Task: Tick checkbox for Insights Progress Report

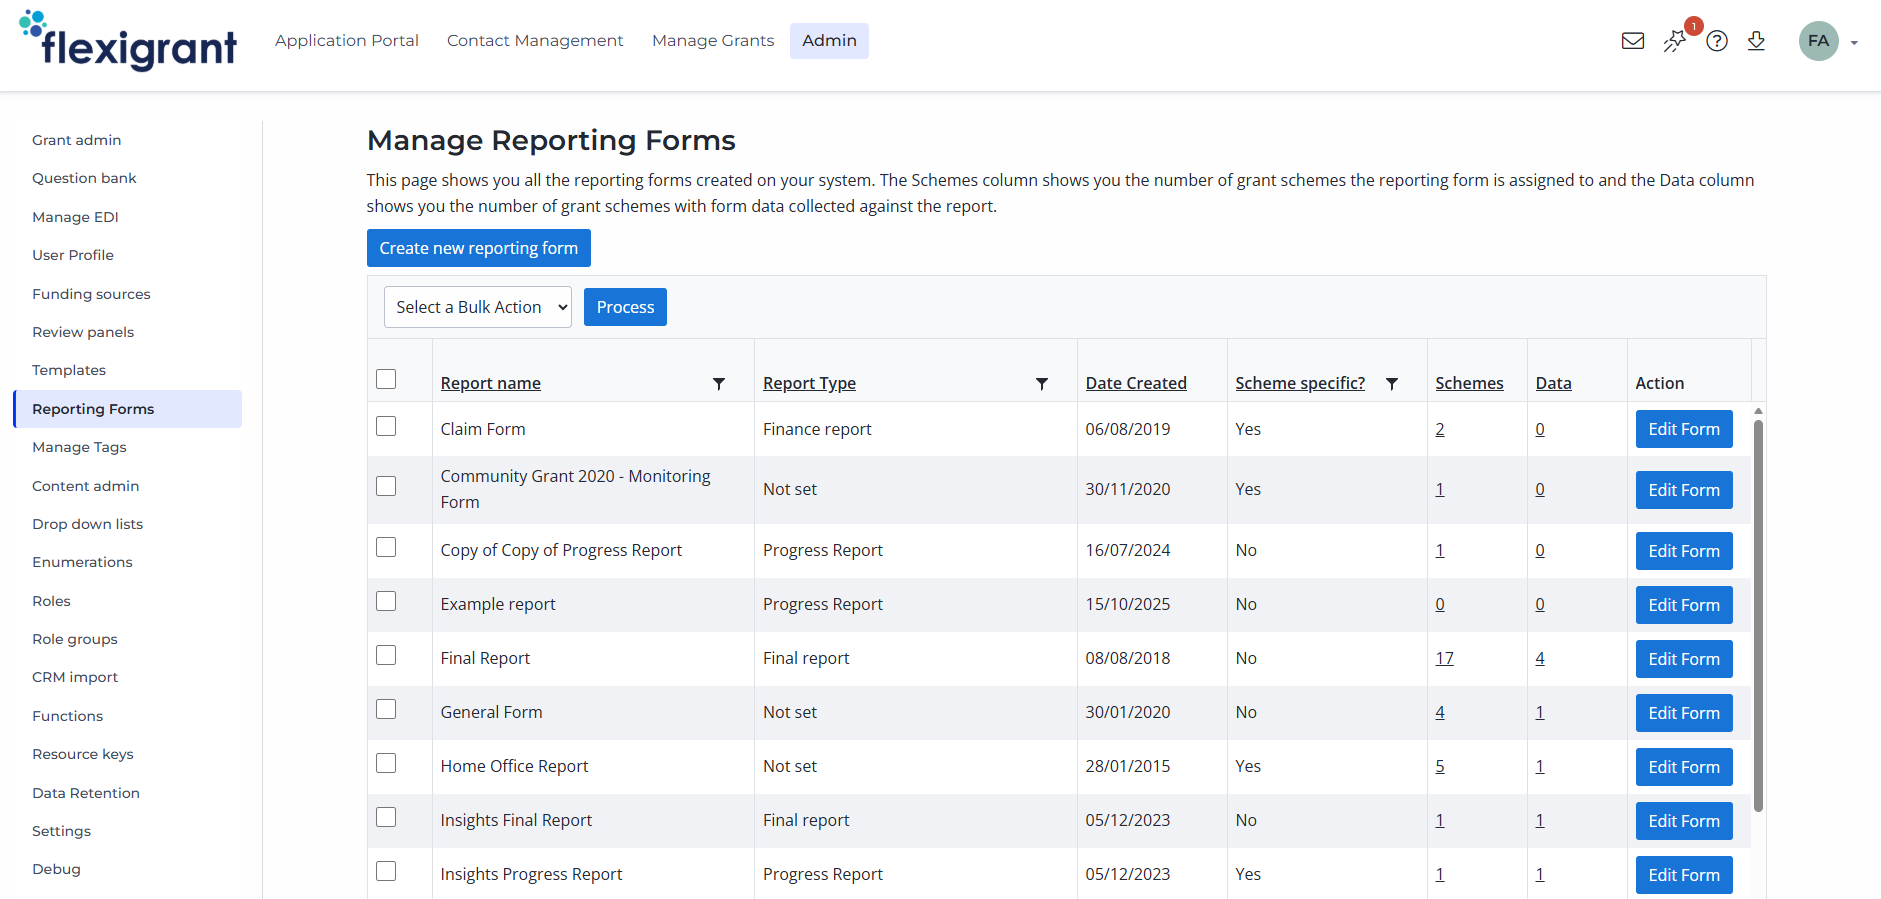Action: 386,871
